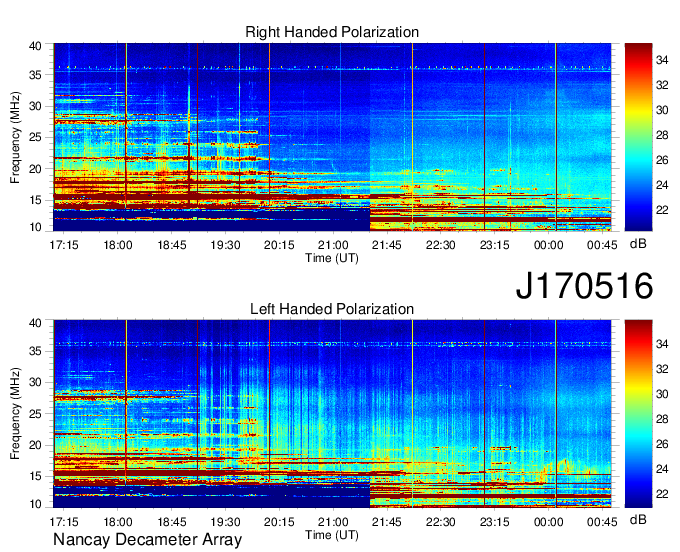The height and width of the screenshot is (552, 680).
Task: Click the 'Left Handed Polarization' plot title
Action: click(x=332, y=309)
